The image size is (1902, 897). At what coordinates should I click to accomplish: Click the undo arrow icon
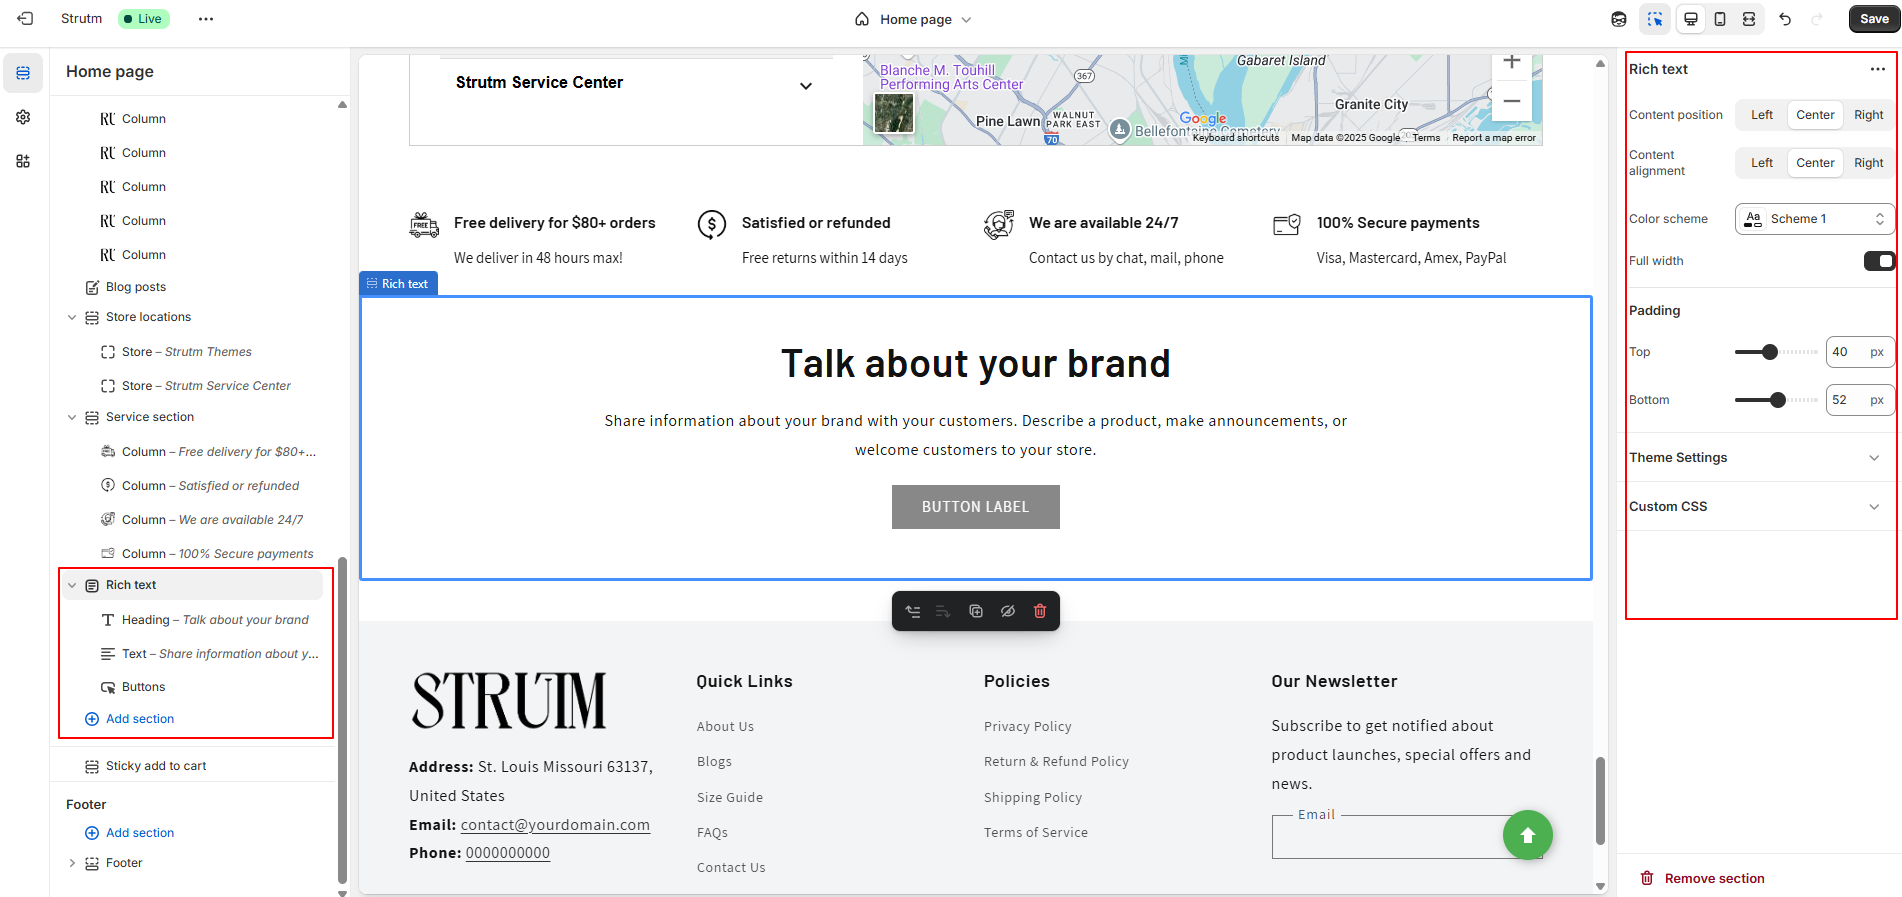point(1785,19)
